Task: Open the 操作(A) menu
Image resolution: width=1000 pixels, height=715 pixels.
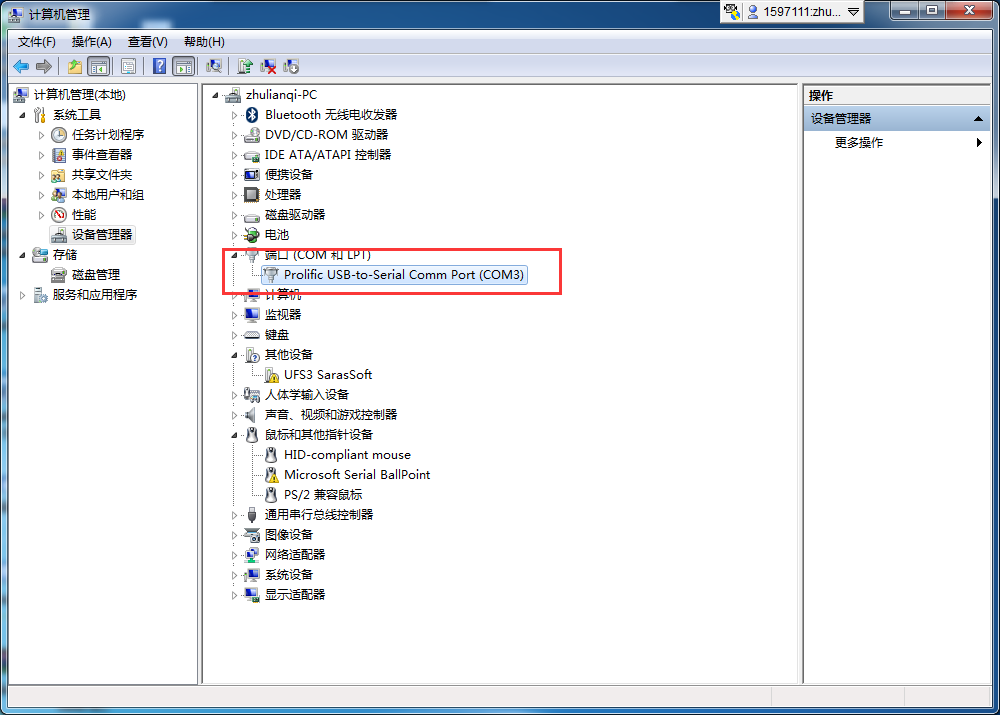Action: (92, 42)
